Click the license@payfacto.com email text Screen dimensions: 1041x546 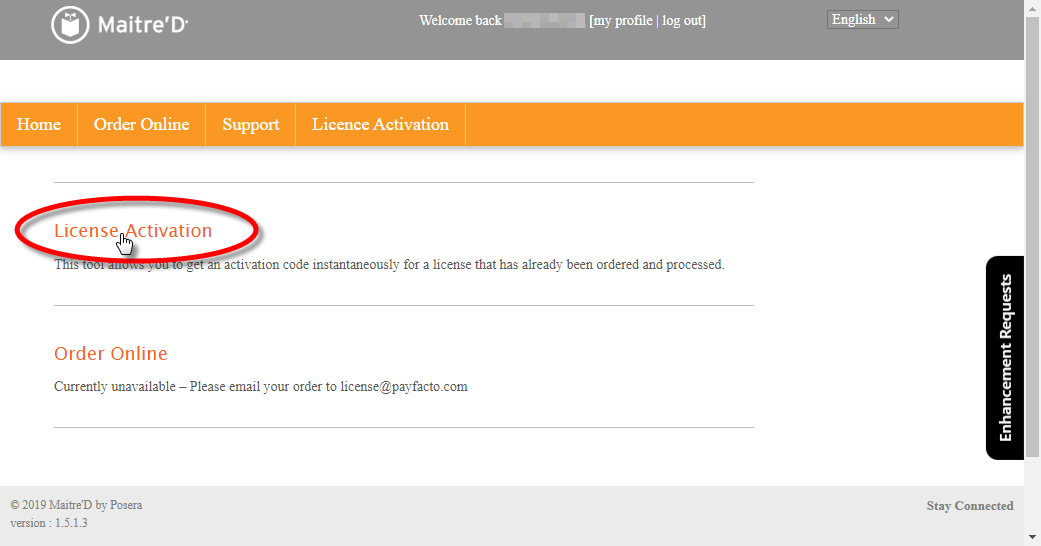(404, 387)
